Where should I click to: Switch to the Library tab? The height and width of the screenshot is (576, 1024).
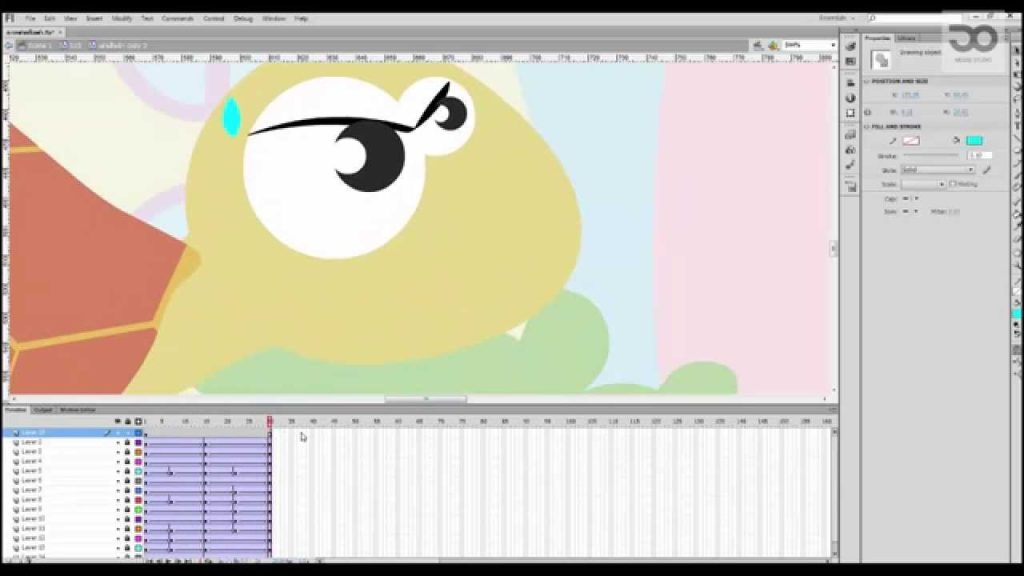906,39
